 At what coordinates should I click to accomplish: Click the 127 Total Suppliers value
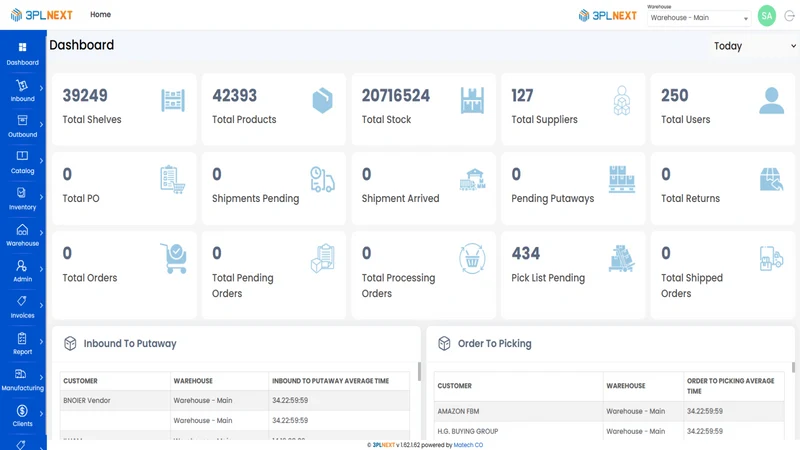click(522, 95)
